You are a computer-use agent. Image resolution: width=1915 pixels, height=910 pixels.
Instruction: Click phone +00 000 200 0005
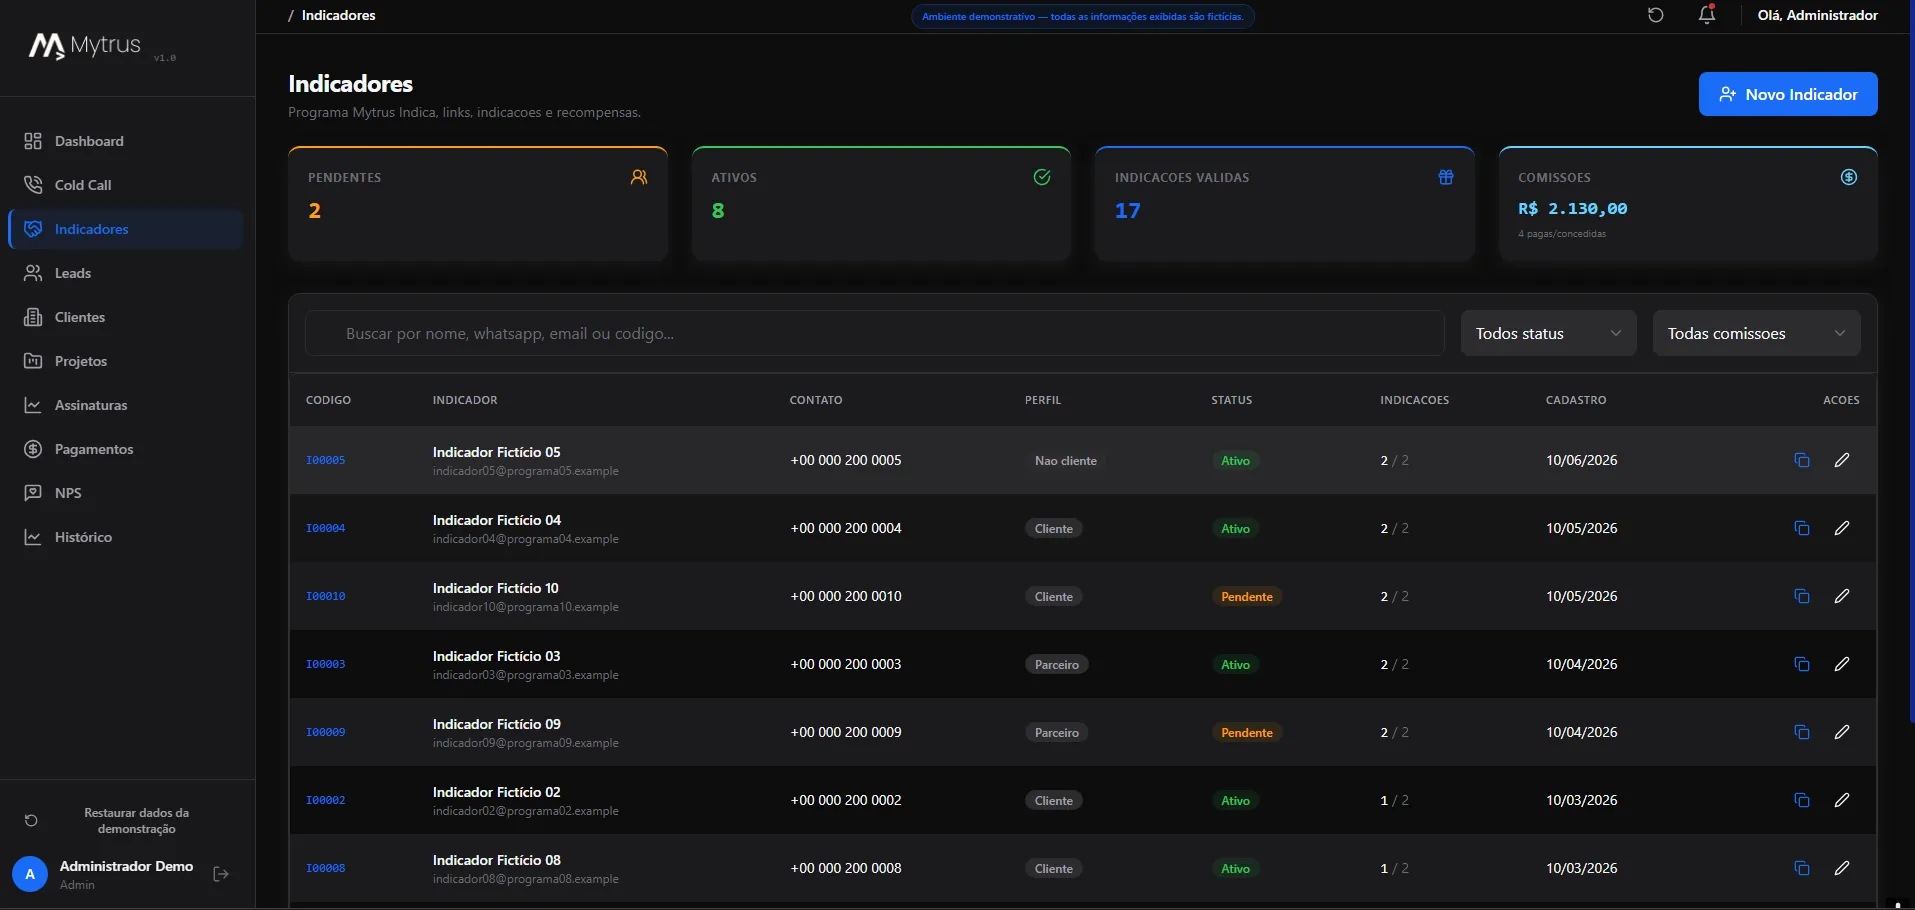[846, 460]
